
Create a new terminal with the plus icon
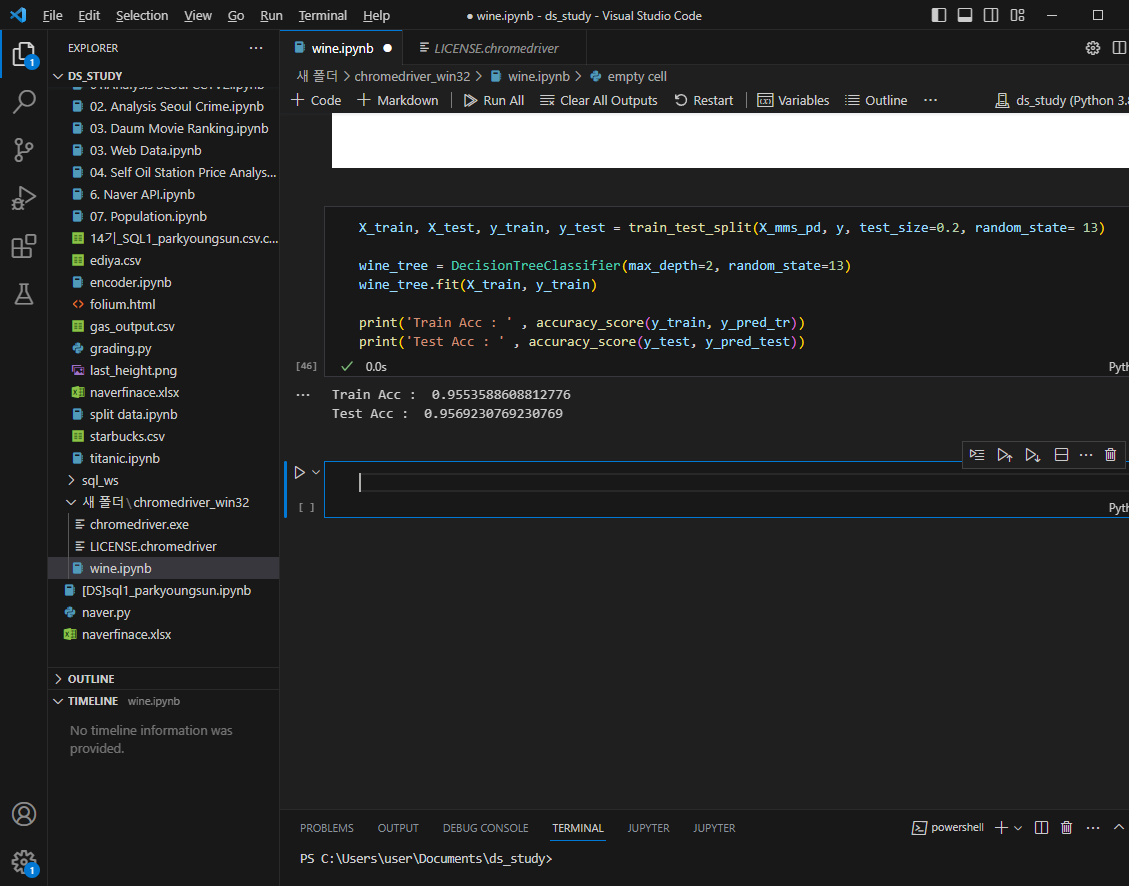[1001, 828]
